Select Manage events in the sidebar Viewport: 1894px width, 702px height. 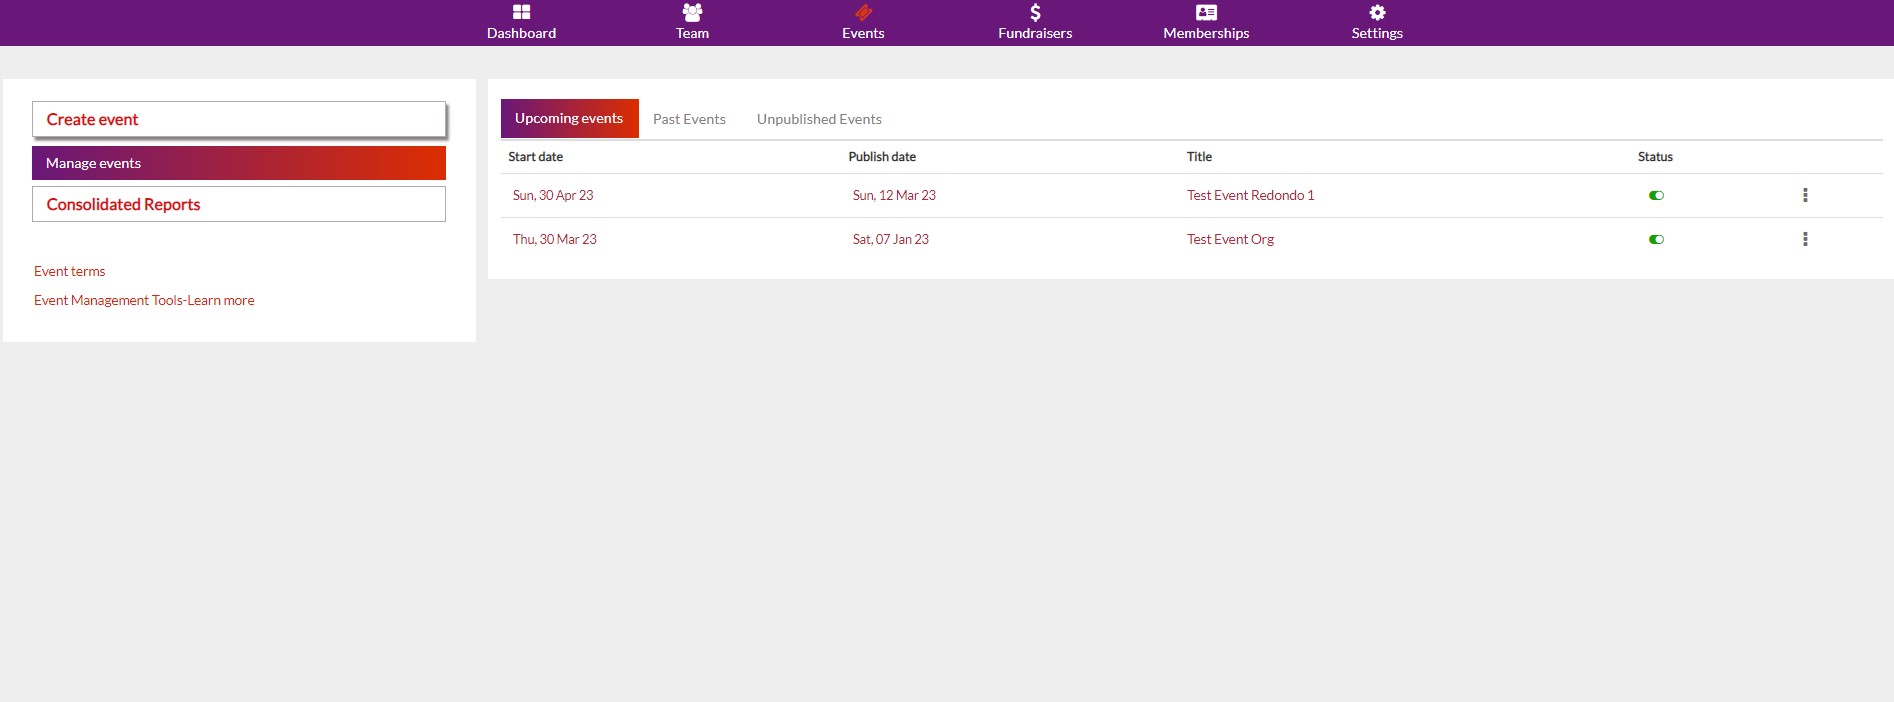click(239, 163)
